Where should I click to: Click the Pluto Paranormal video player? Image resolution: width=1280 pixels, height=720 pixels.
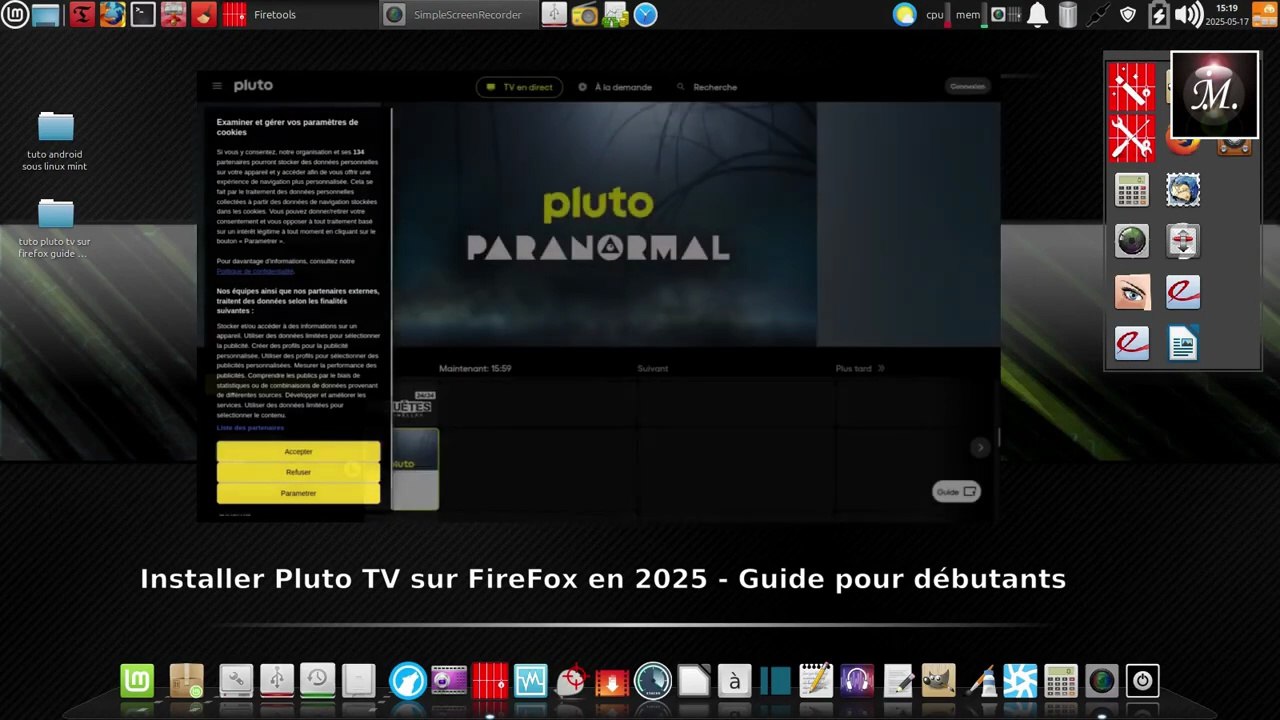coord(605,224)
